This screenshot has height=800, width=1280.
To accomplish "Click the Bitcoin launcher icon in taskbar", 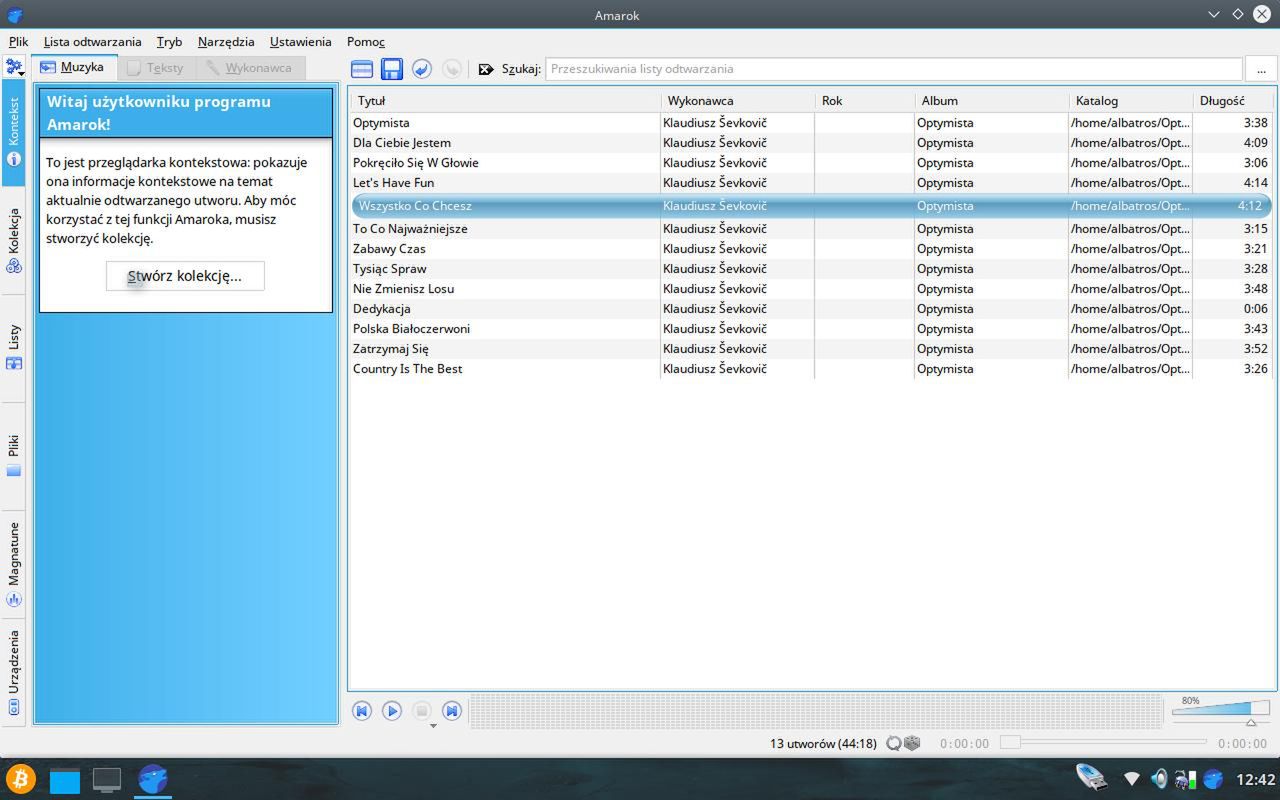I will click(x=20, y=779).
